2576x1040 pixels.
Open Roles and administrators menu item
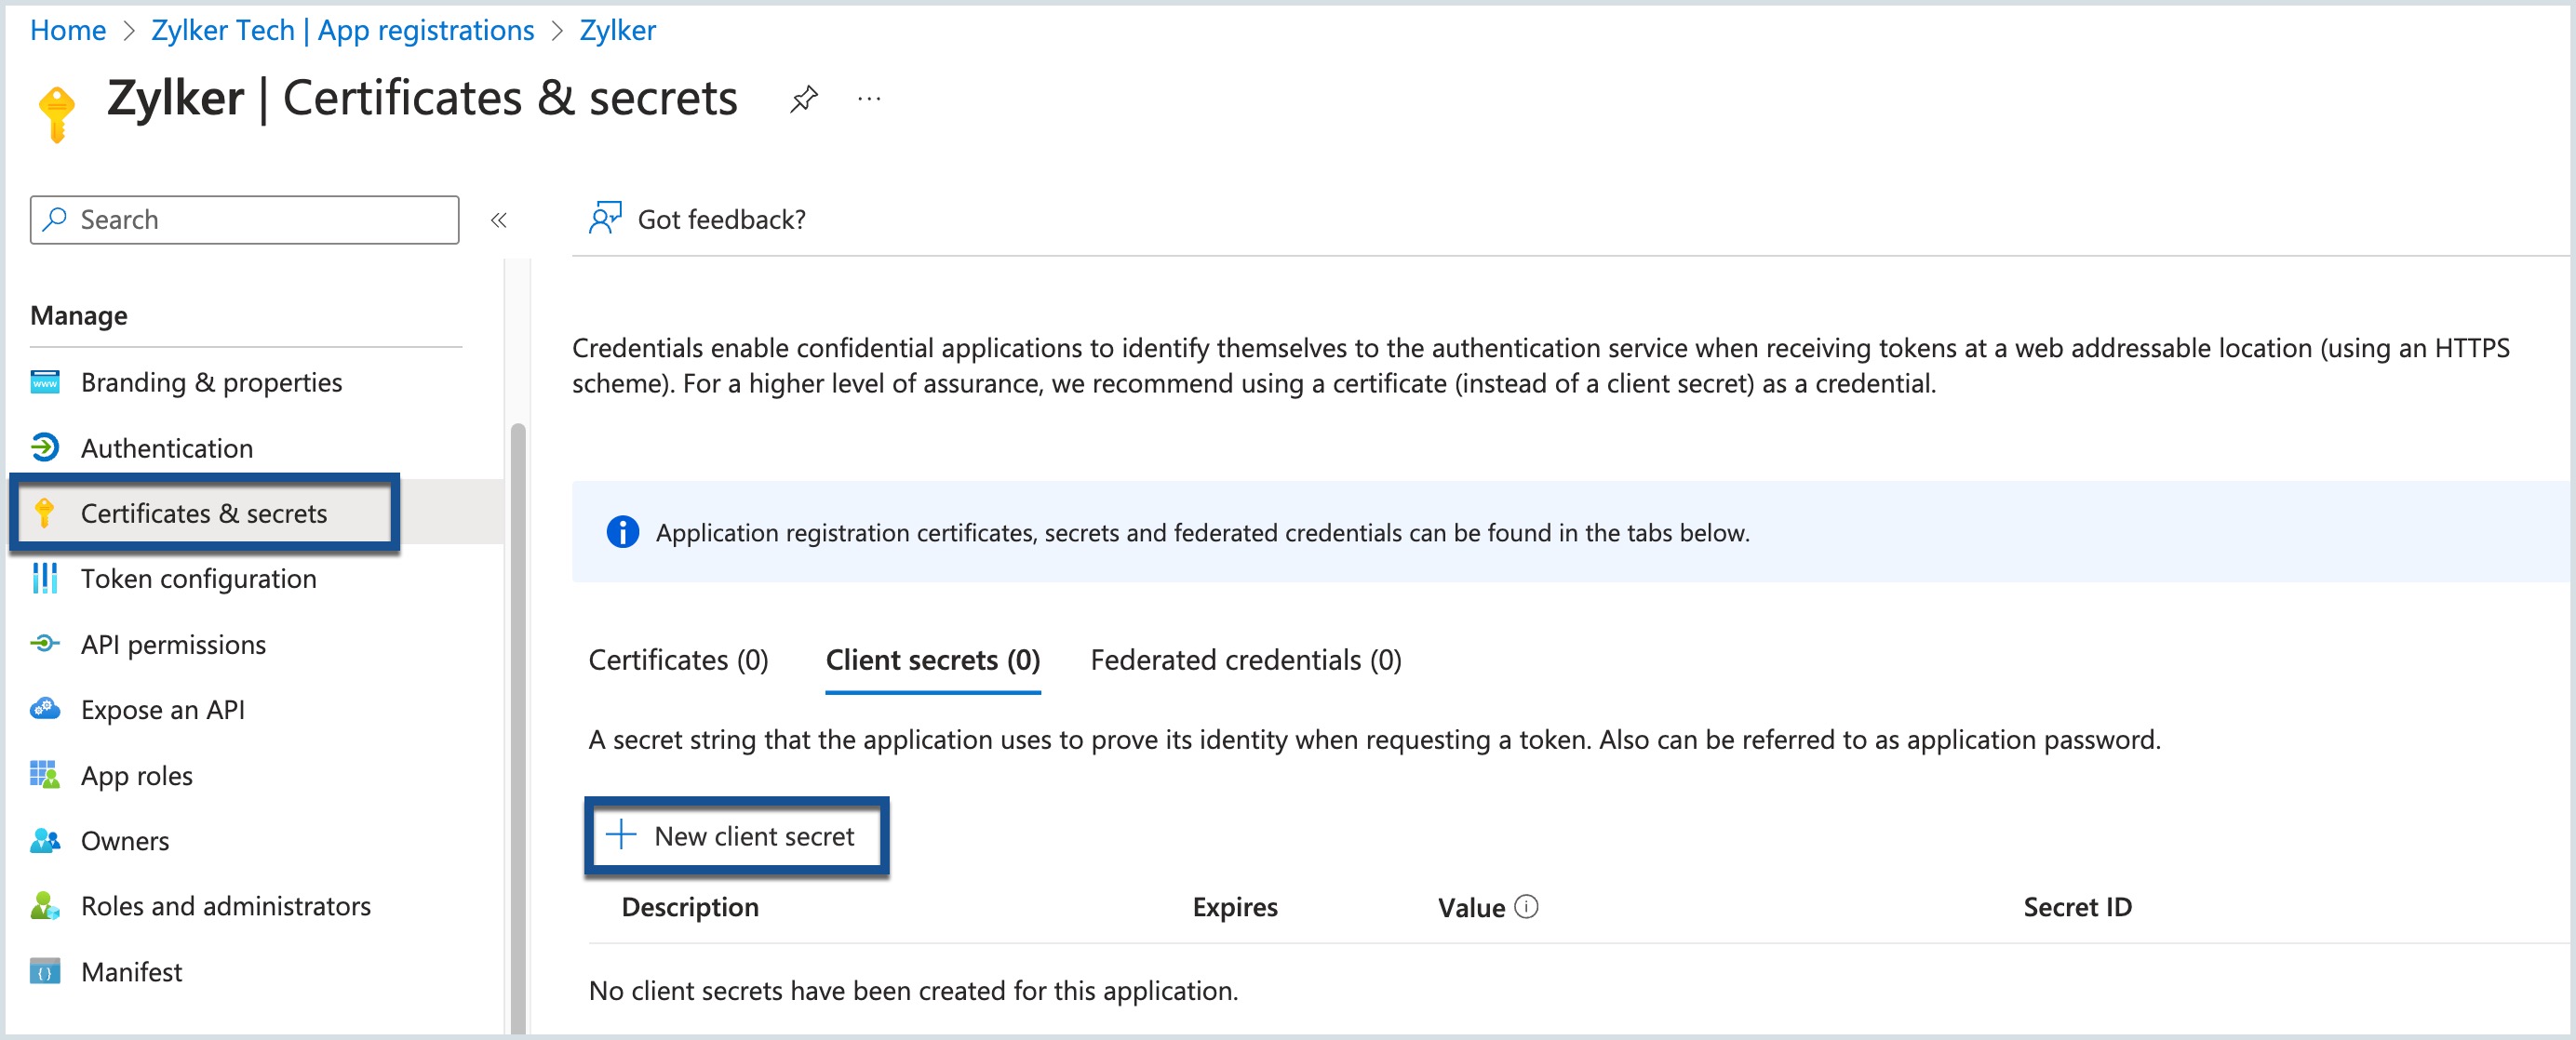click(225, 905)
